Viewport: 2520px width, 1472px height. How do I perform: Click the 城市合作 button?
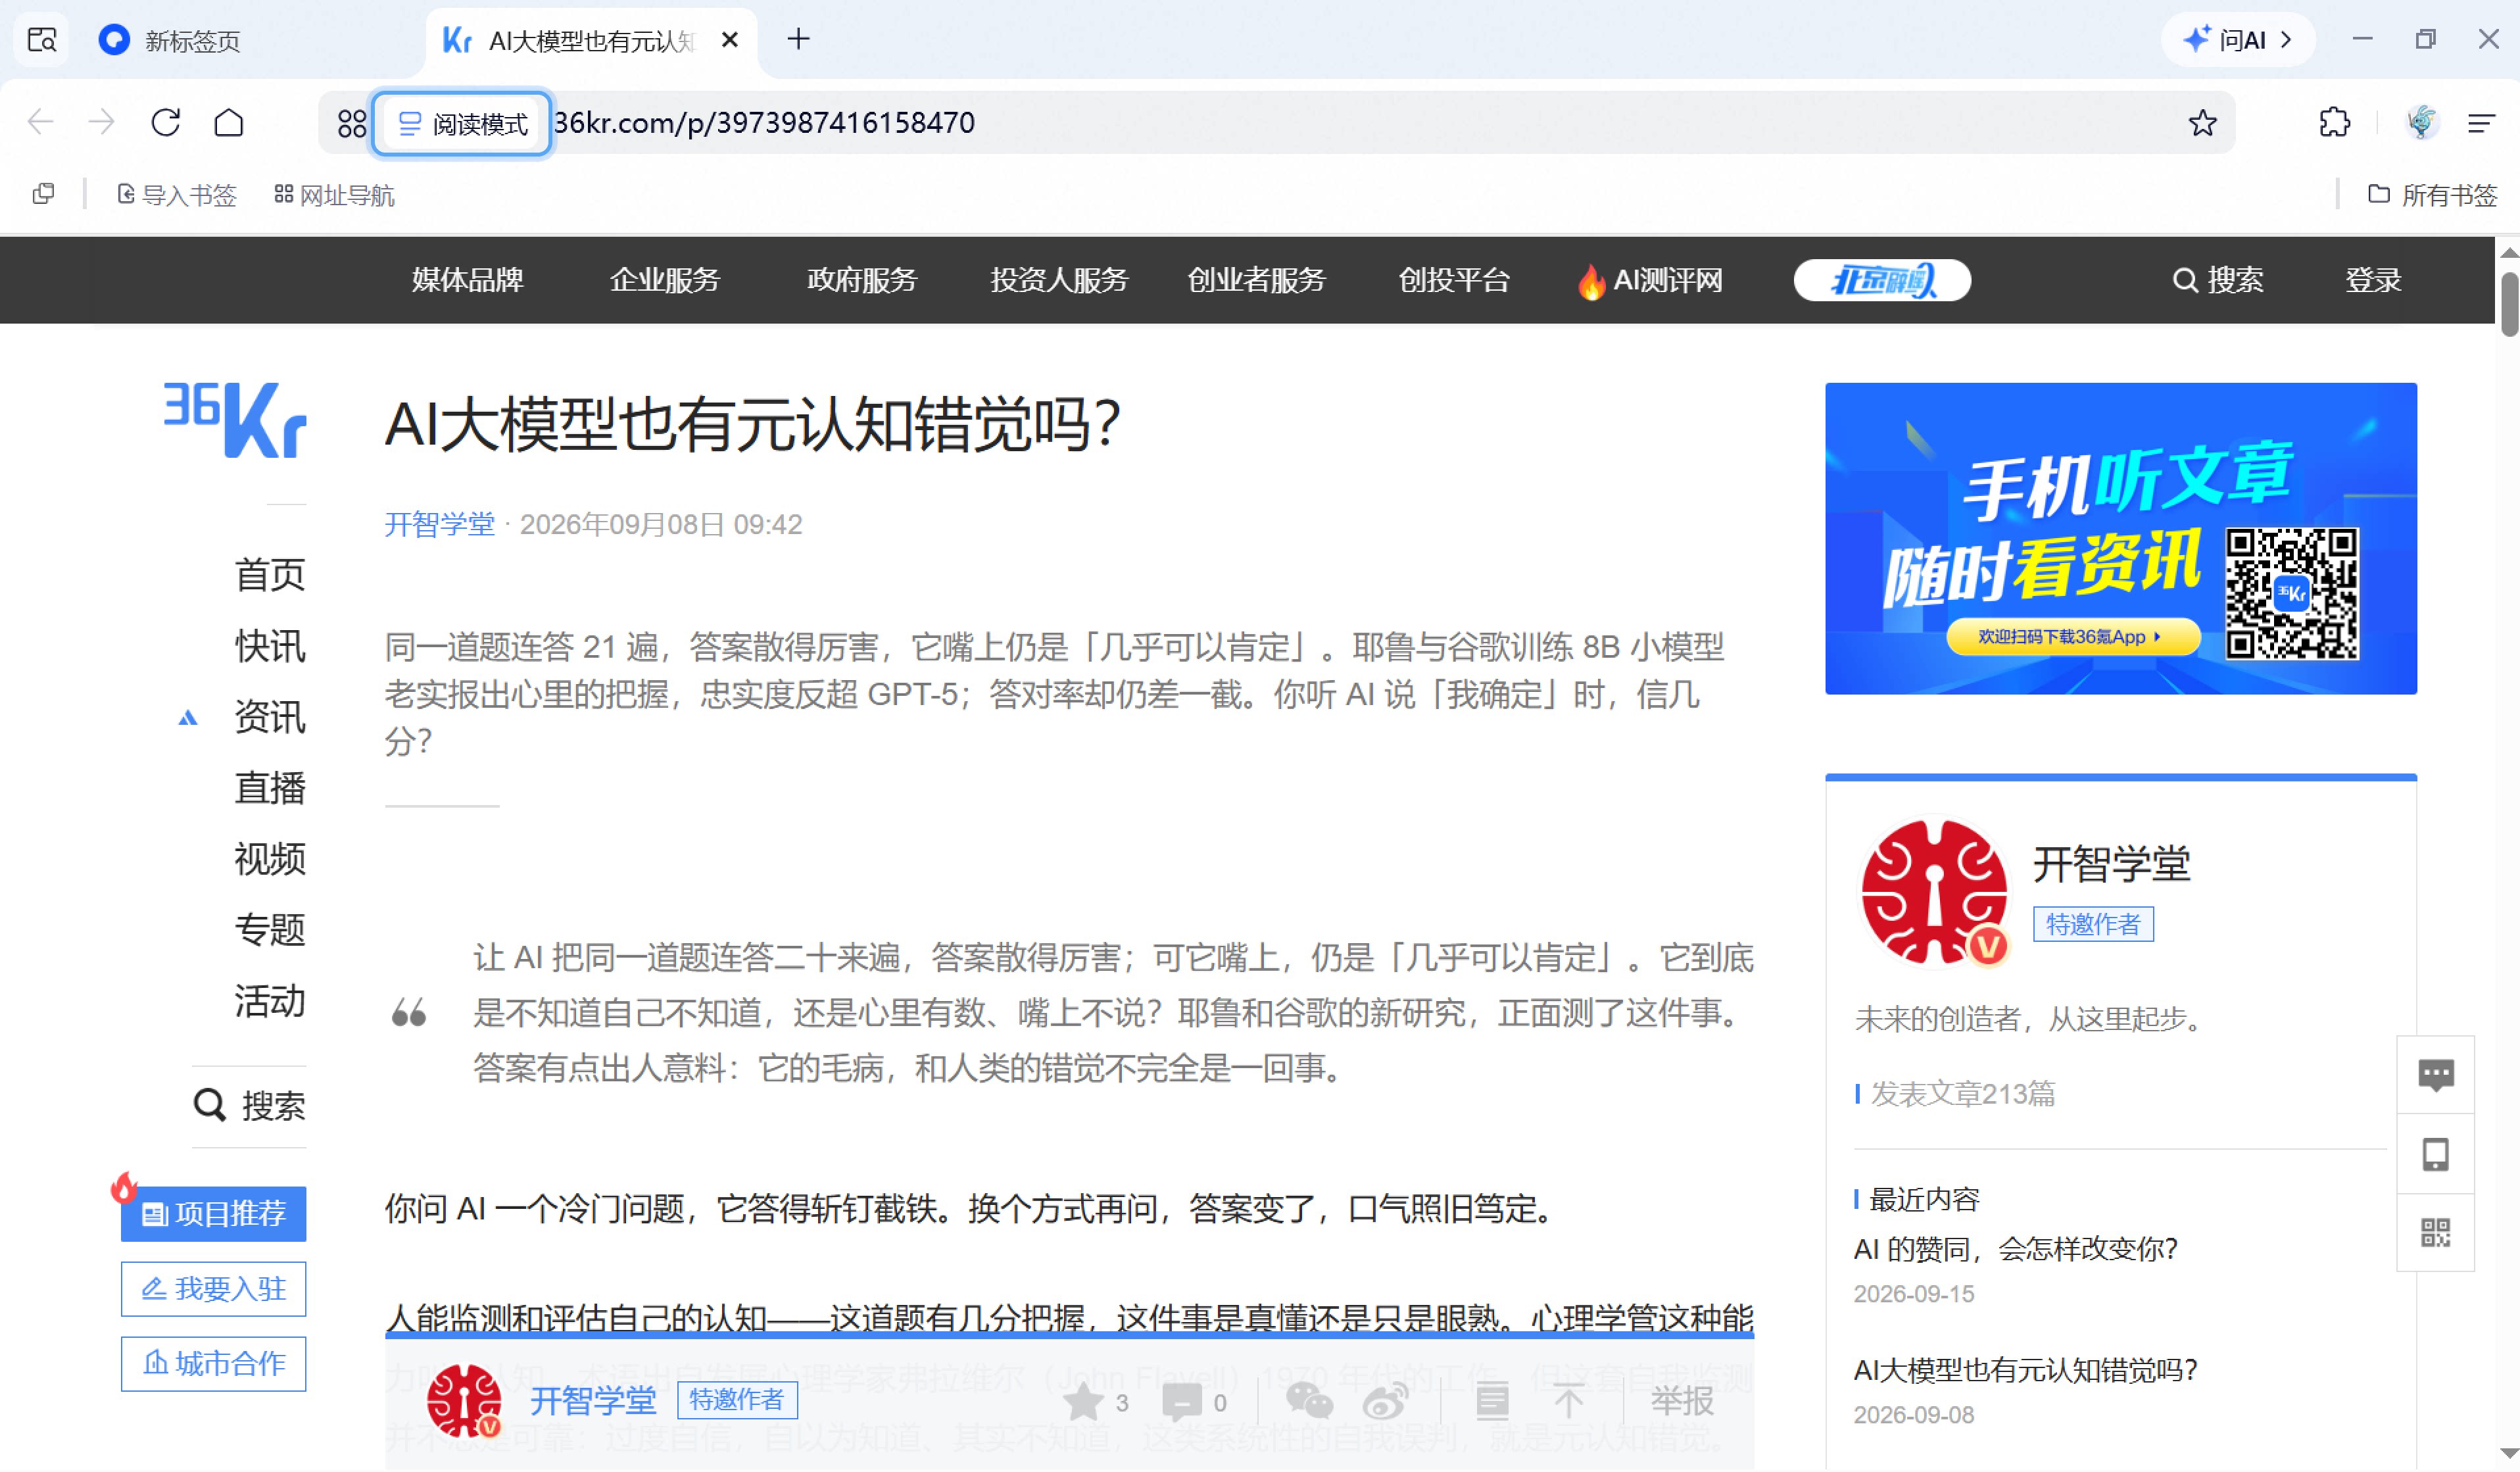(213, 1364)
